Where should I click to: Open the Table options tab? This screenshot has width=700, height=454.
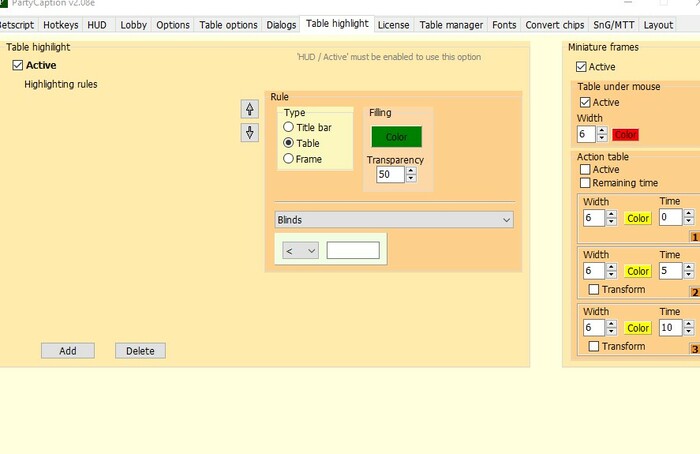tap(228, 25)
